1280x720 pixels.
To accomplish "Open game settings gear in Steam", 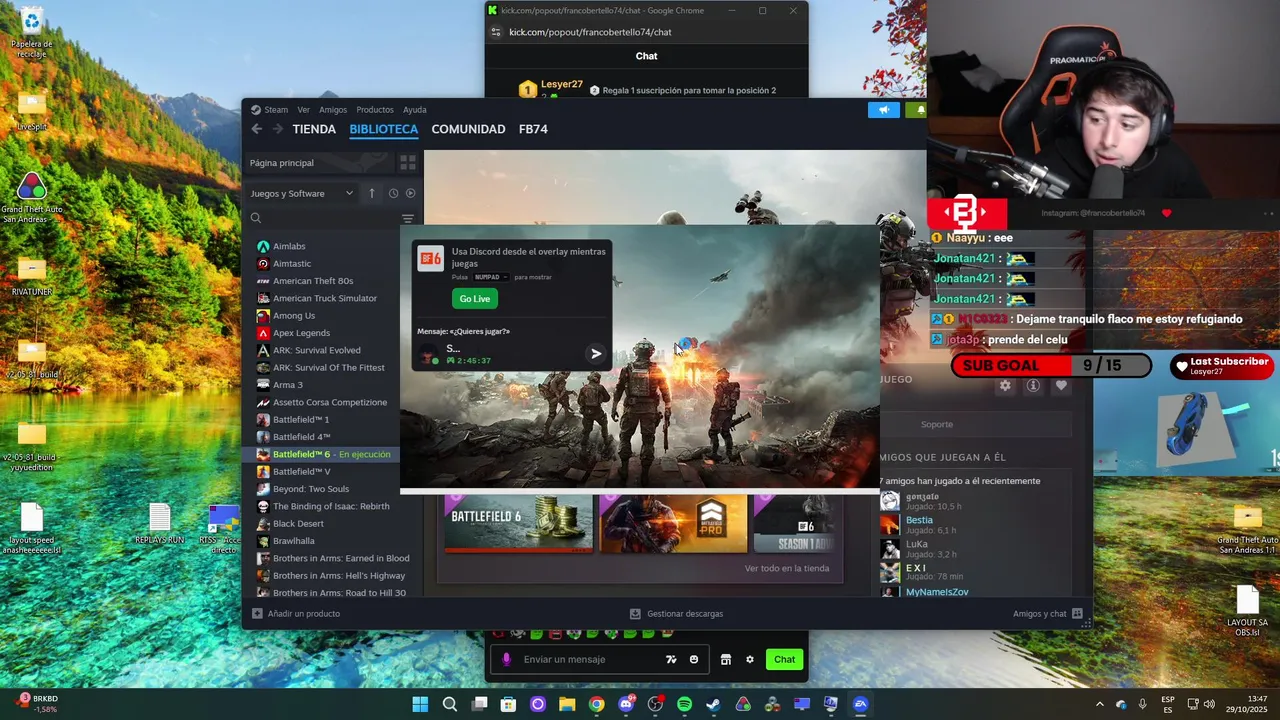I will (x=1006, y=386).
